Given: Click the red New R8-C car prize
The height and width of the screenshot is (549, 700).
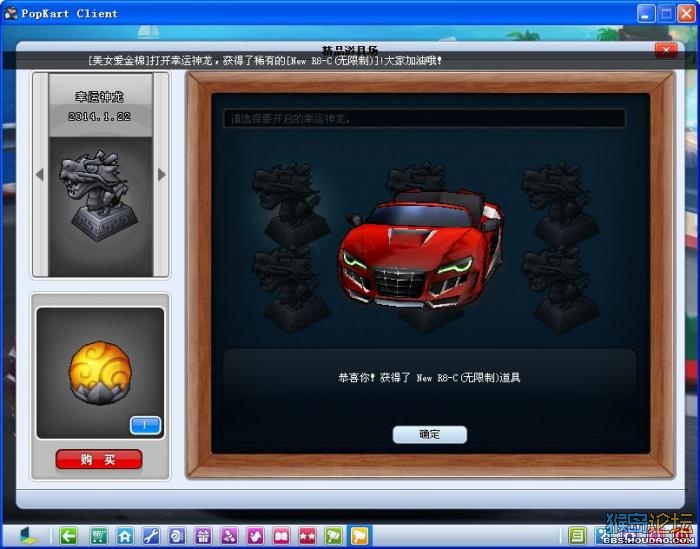Looking at the screenshot, I should click(421, 250).
